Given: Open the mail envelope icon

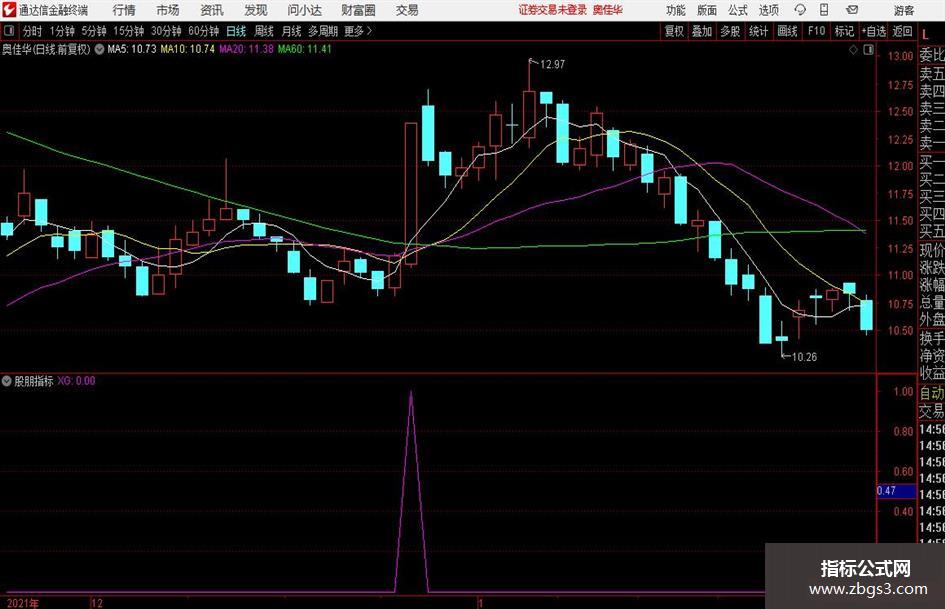Looking at the screenshot, I should point(852,10).
